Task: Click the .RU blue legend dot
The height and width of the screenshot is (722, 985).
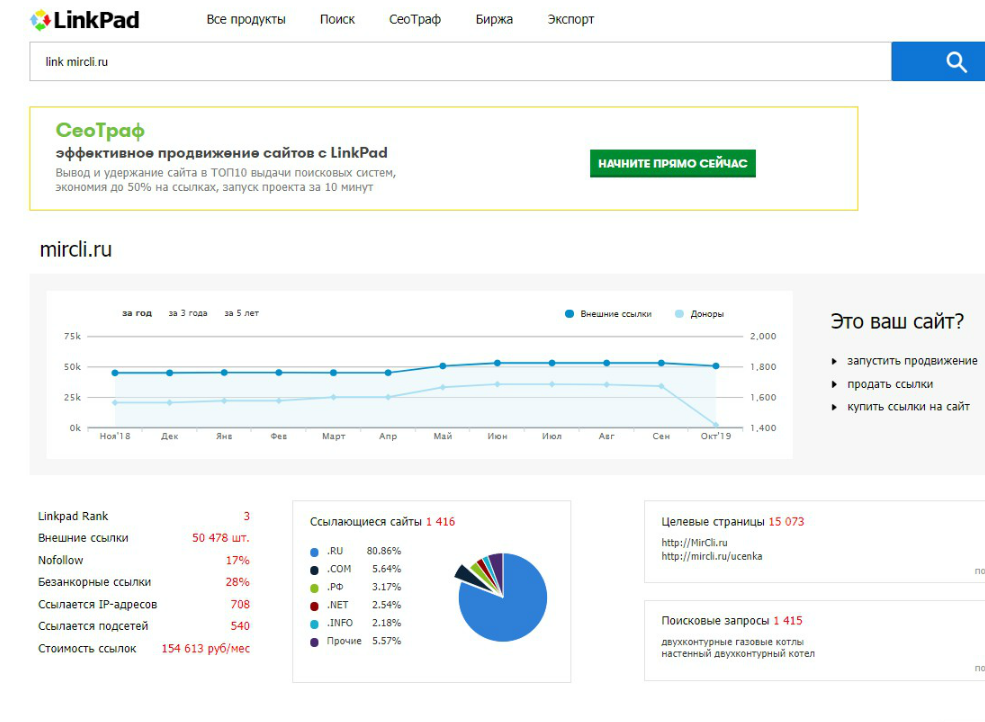Action: [315, 551]
